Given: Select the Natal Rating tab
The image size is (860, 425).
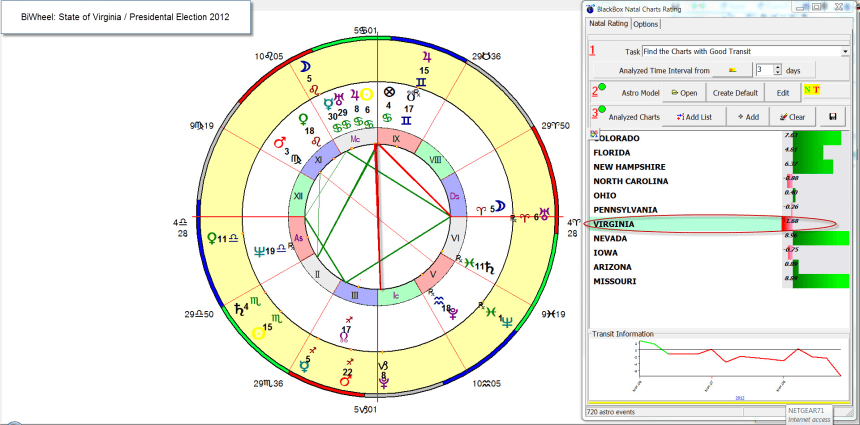Looking at the screenshot, I should coord(607,24).
